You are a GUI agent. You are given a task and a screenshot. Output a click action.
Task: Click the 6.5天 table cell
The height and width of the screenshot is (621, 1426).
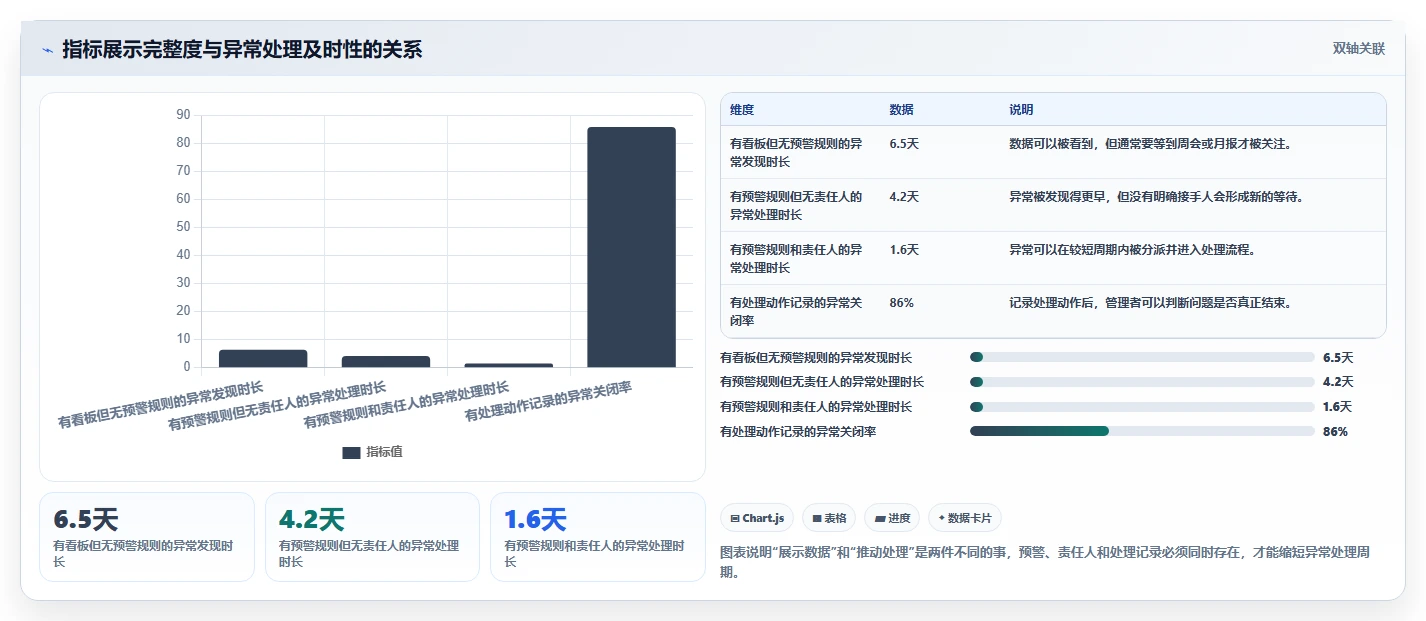(904, 144)
